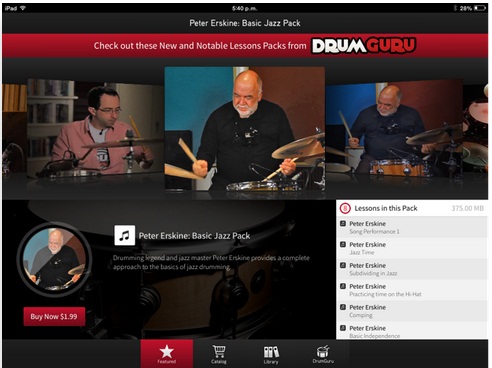Image resolution: width=492 pixels, height=368 pixels.
Task: Tap the icon beside Jazz Time
Action: [x=343, y=244]
